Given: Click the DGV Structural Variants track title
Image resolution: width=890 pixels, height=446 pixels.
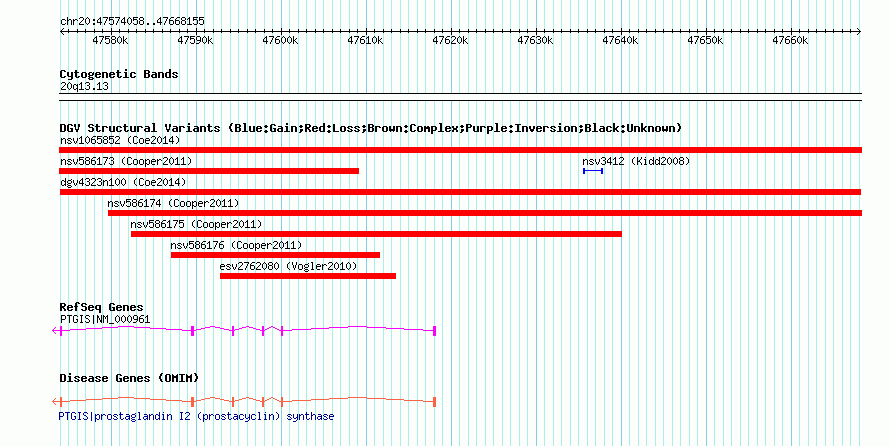Looking at the screenshot, I should click(371, 128).
